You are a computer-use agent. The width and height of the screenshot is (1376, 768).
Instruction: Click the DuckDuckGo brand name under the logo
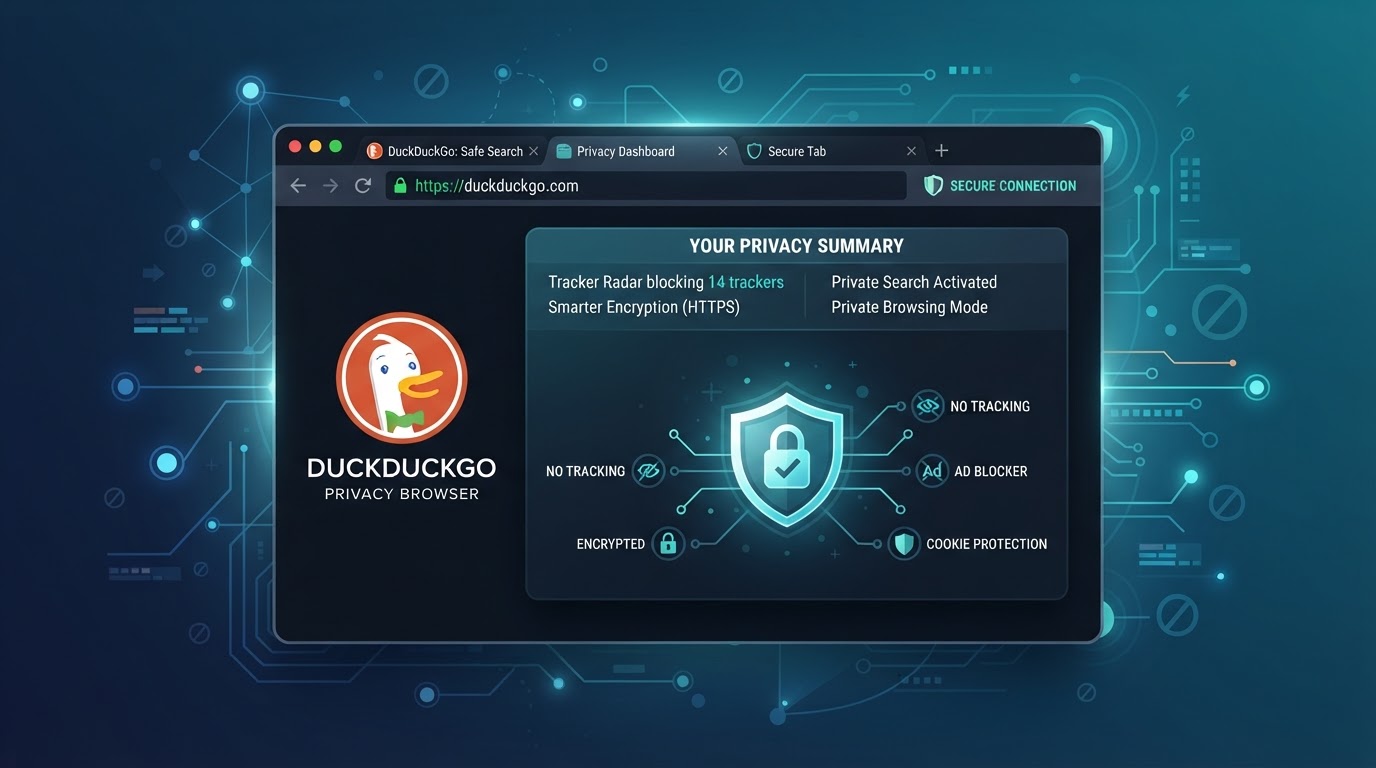[x=401, y=468]
